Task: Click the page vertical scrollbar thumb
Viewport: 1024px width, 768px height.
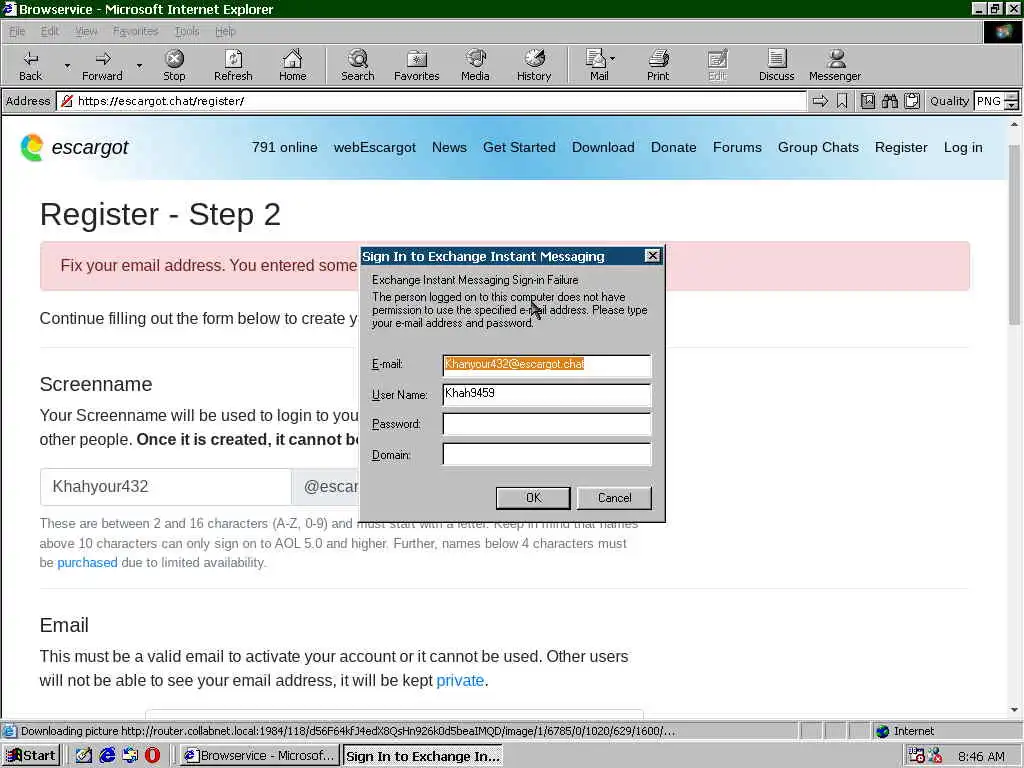Action: pos(1014,235)
